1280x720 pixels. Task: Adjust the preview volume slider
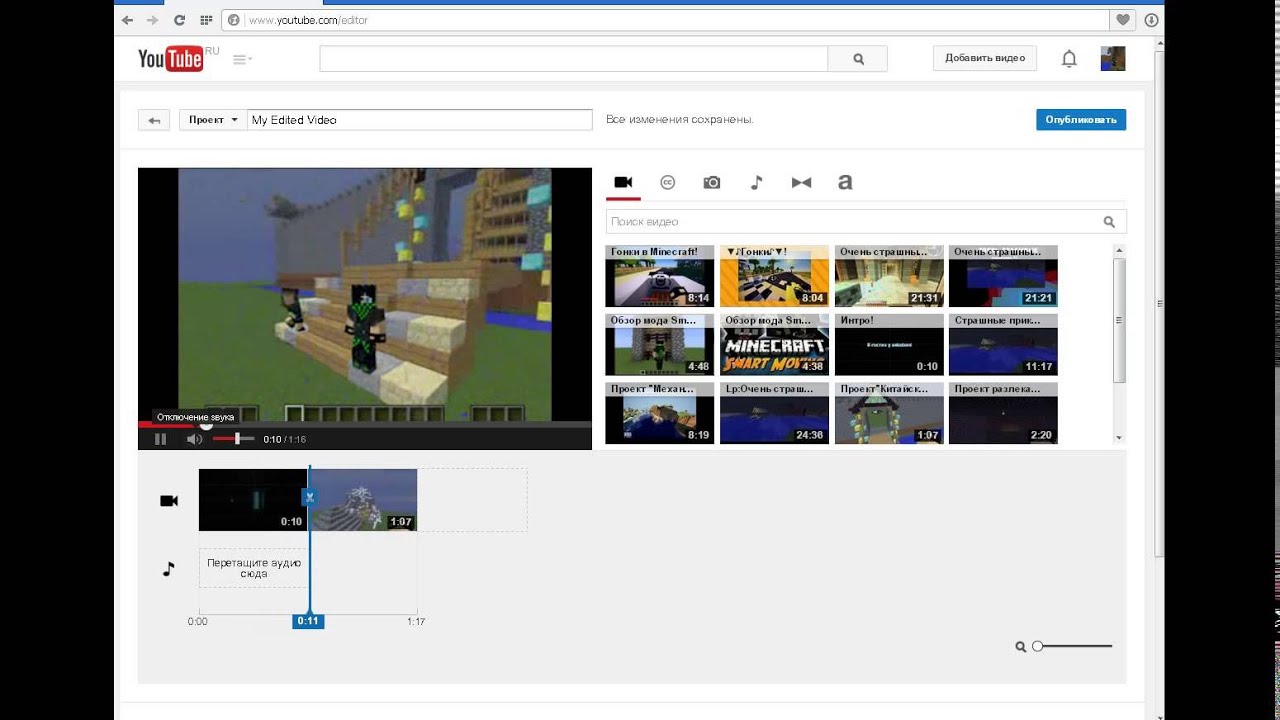[x=233, y=439]
